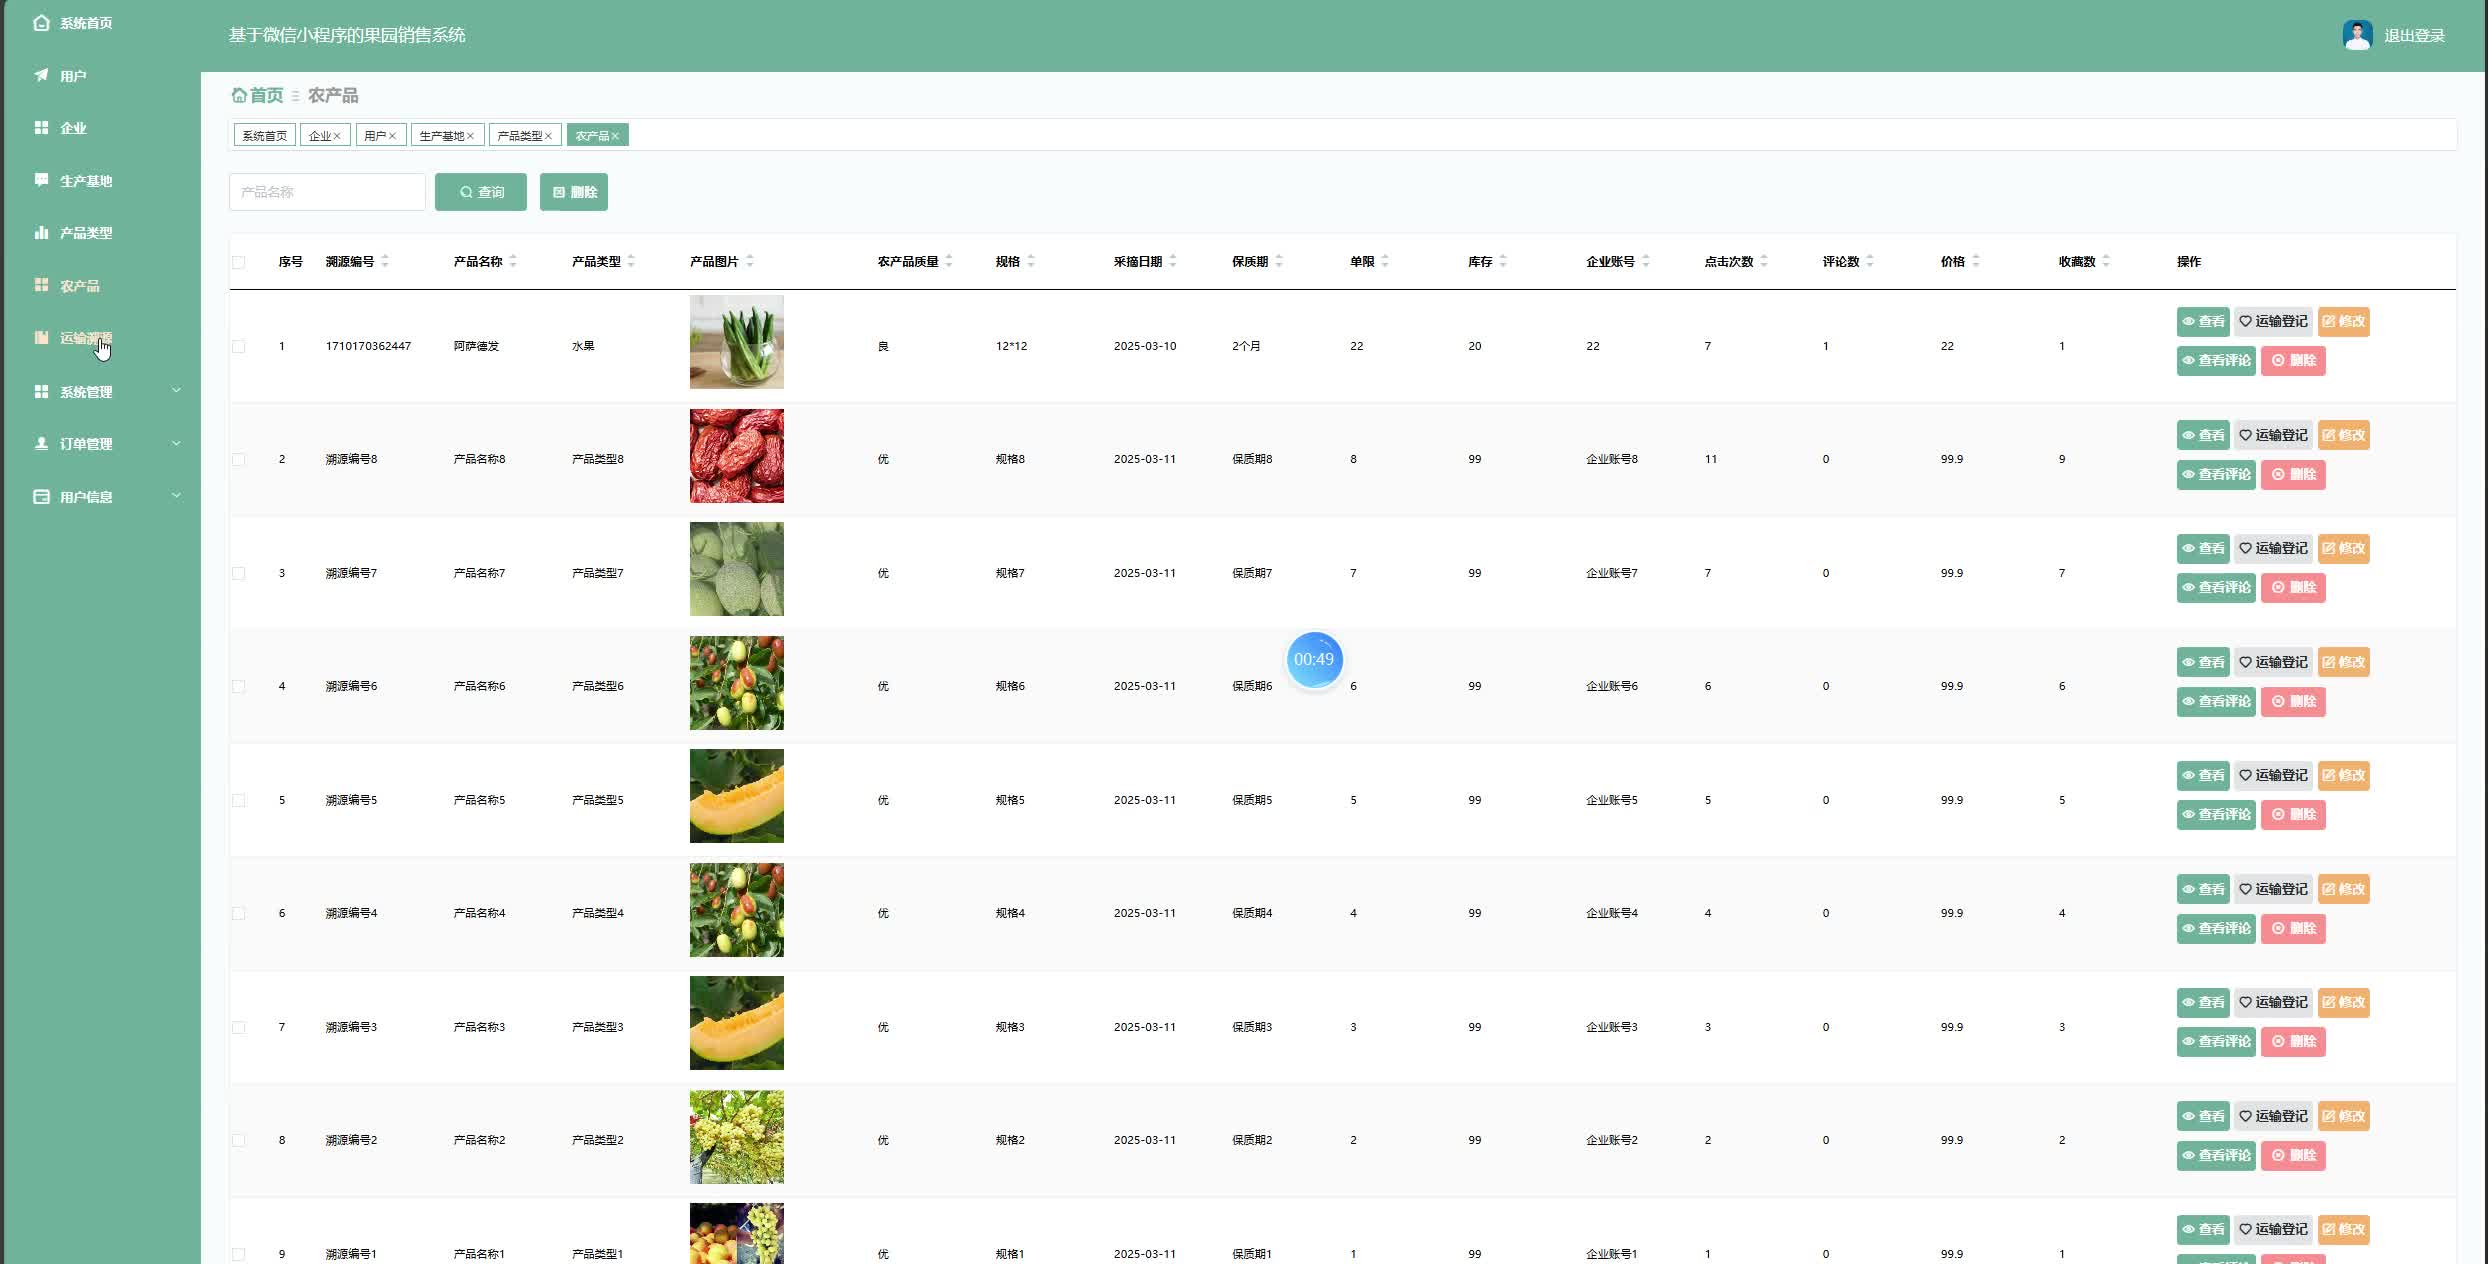Close the 企业 tab with its x icon

(337, 136)
